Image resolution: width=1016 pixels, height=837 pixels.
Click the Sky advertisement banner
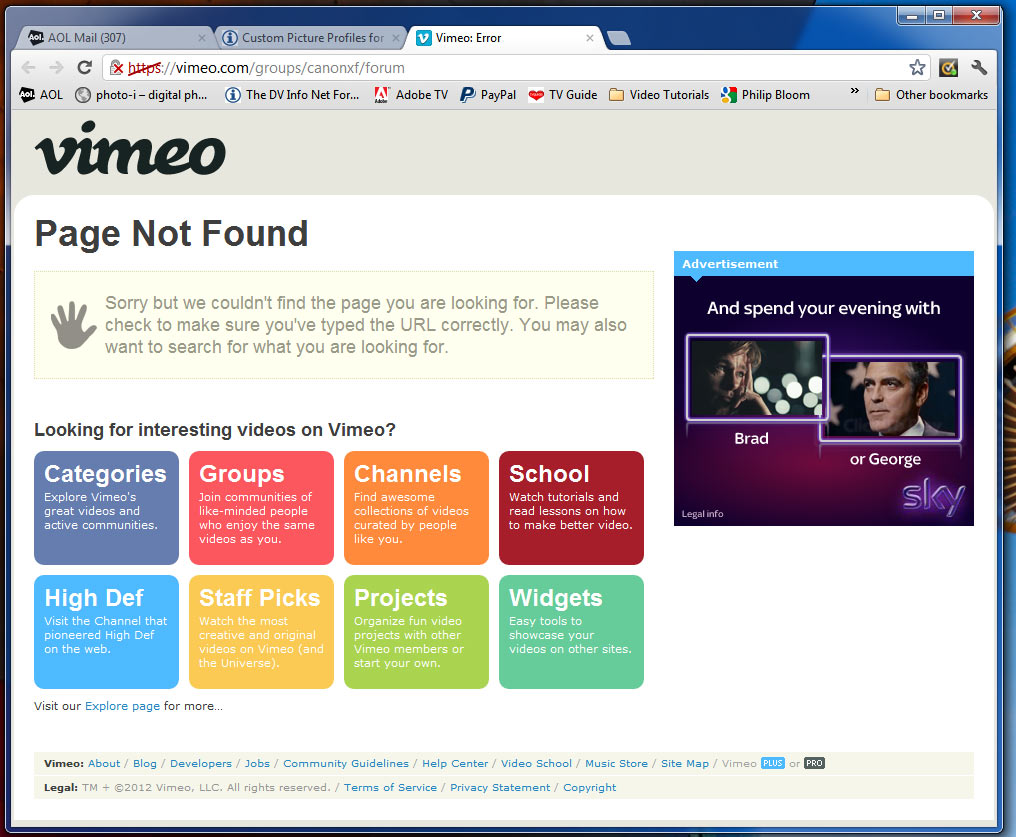[x=824, y=401]
